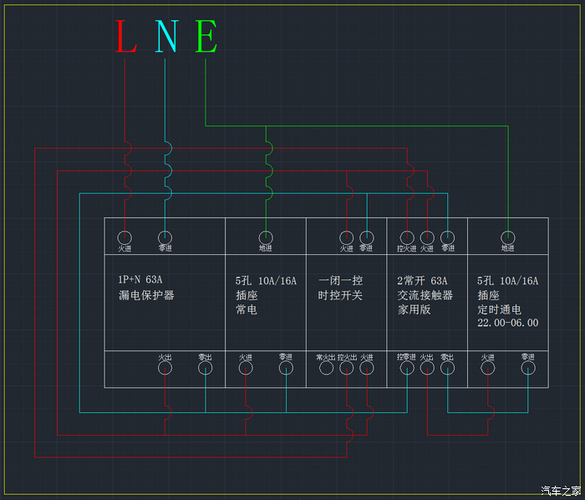Select 交流接触器 top 零进 terminal circle

(x=447, y=238)
